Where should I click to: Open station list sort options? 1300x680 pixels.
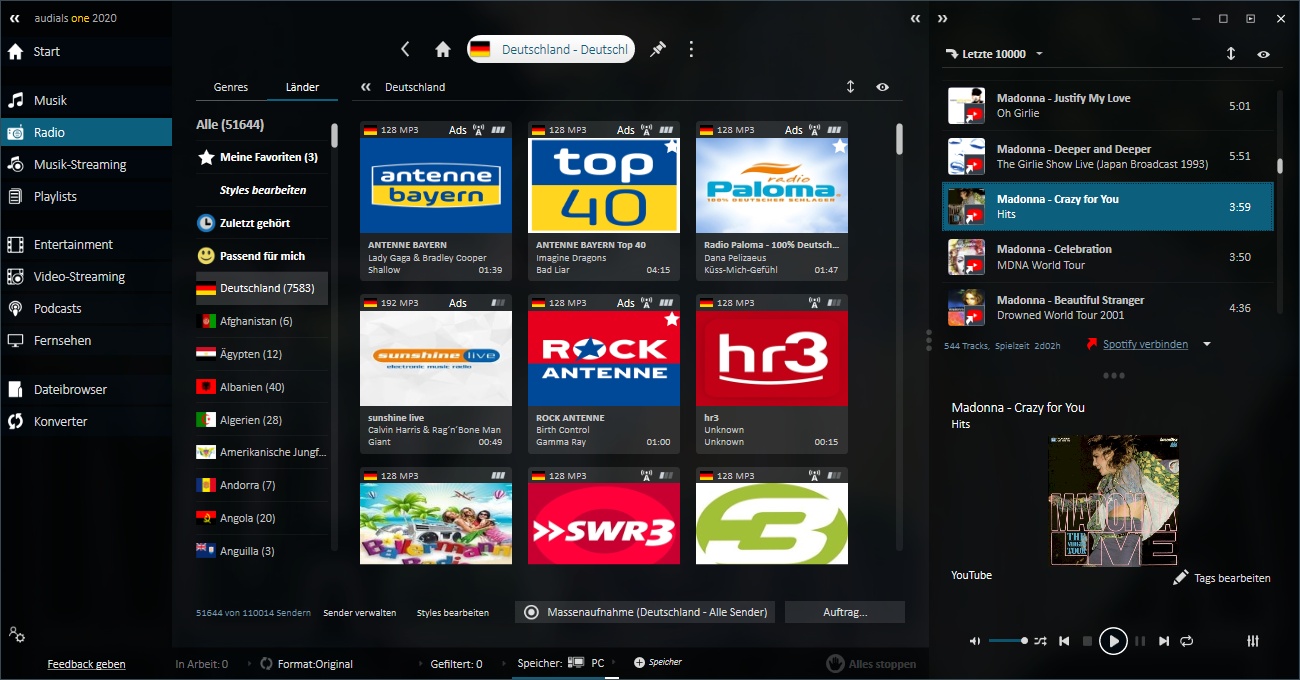click(x=851, y=87)
